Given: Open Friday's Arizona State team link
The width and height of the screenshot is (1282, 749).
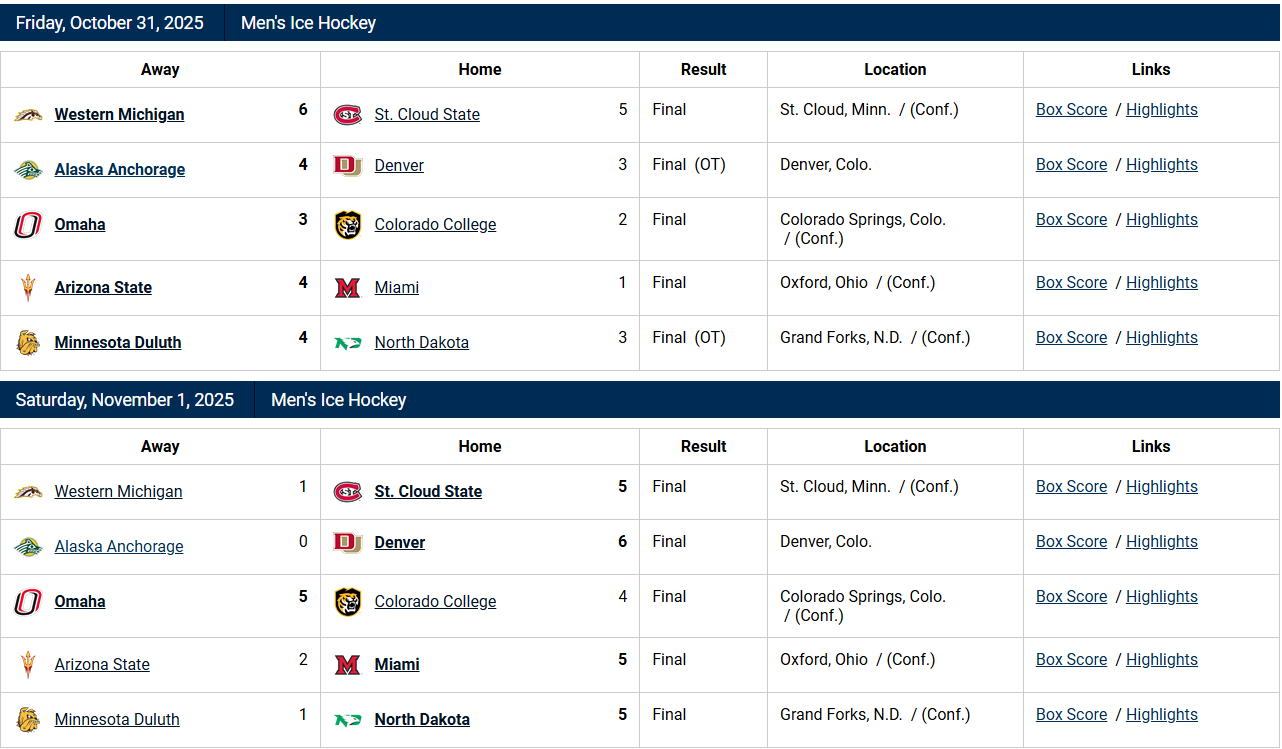Looking at the screenshot, I should pos(103,288).
